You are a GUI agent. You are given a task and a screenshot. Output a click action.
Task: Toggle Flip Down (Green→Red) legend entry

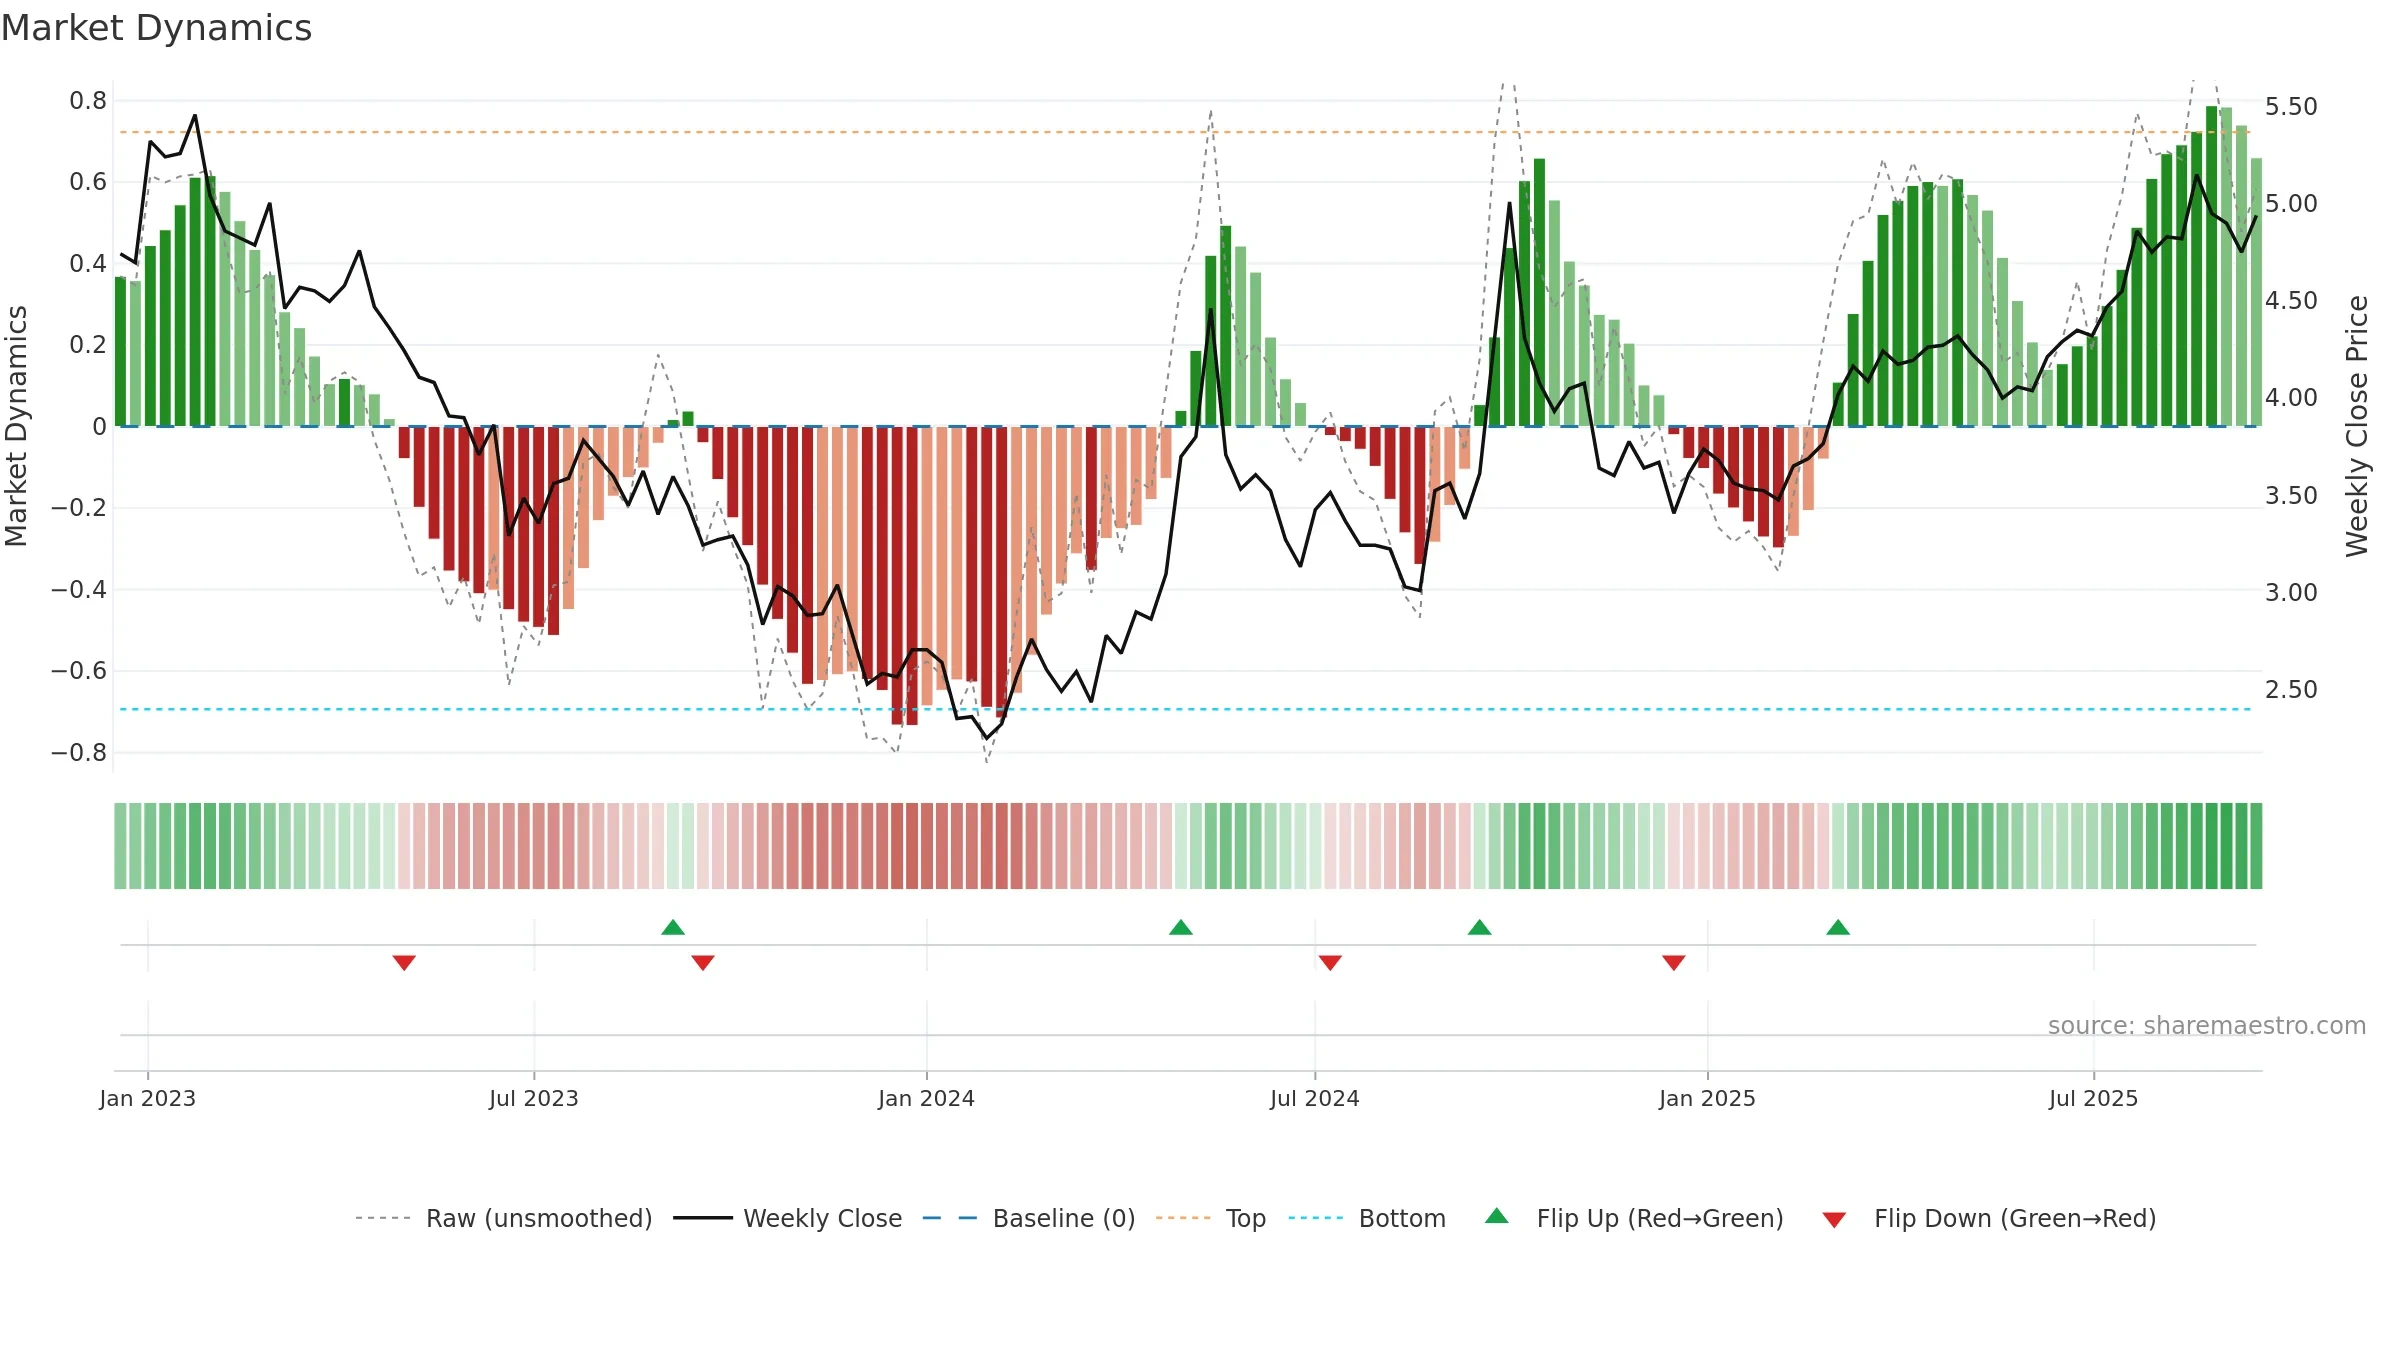tap(1989, 1218)
